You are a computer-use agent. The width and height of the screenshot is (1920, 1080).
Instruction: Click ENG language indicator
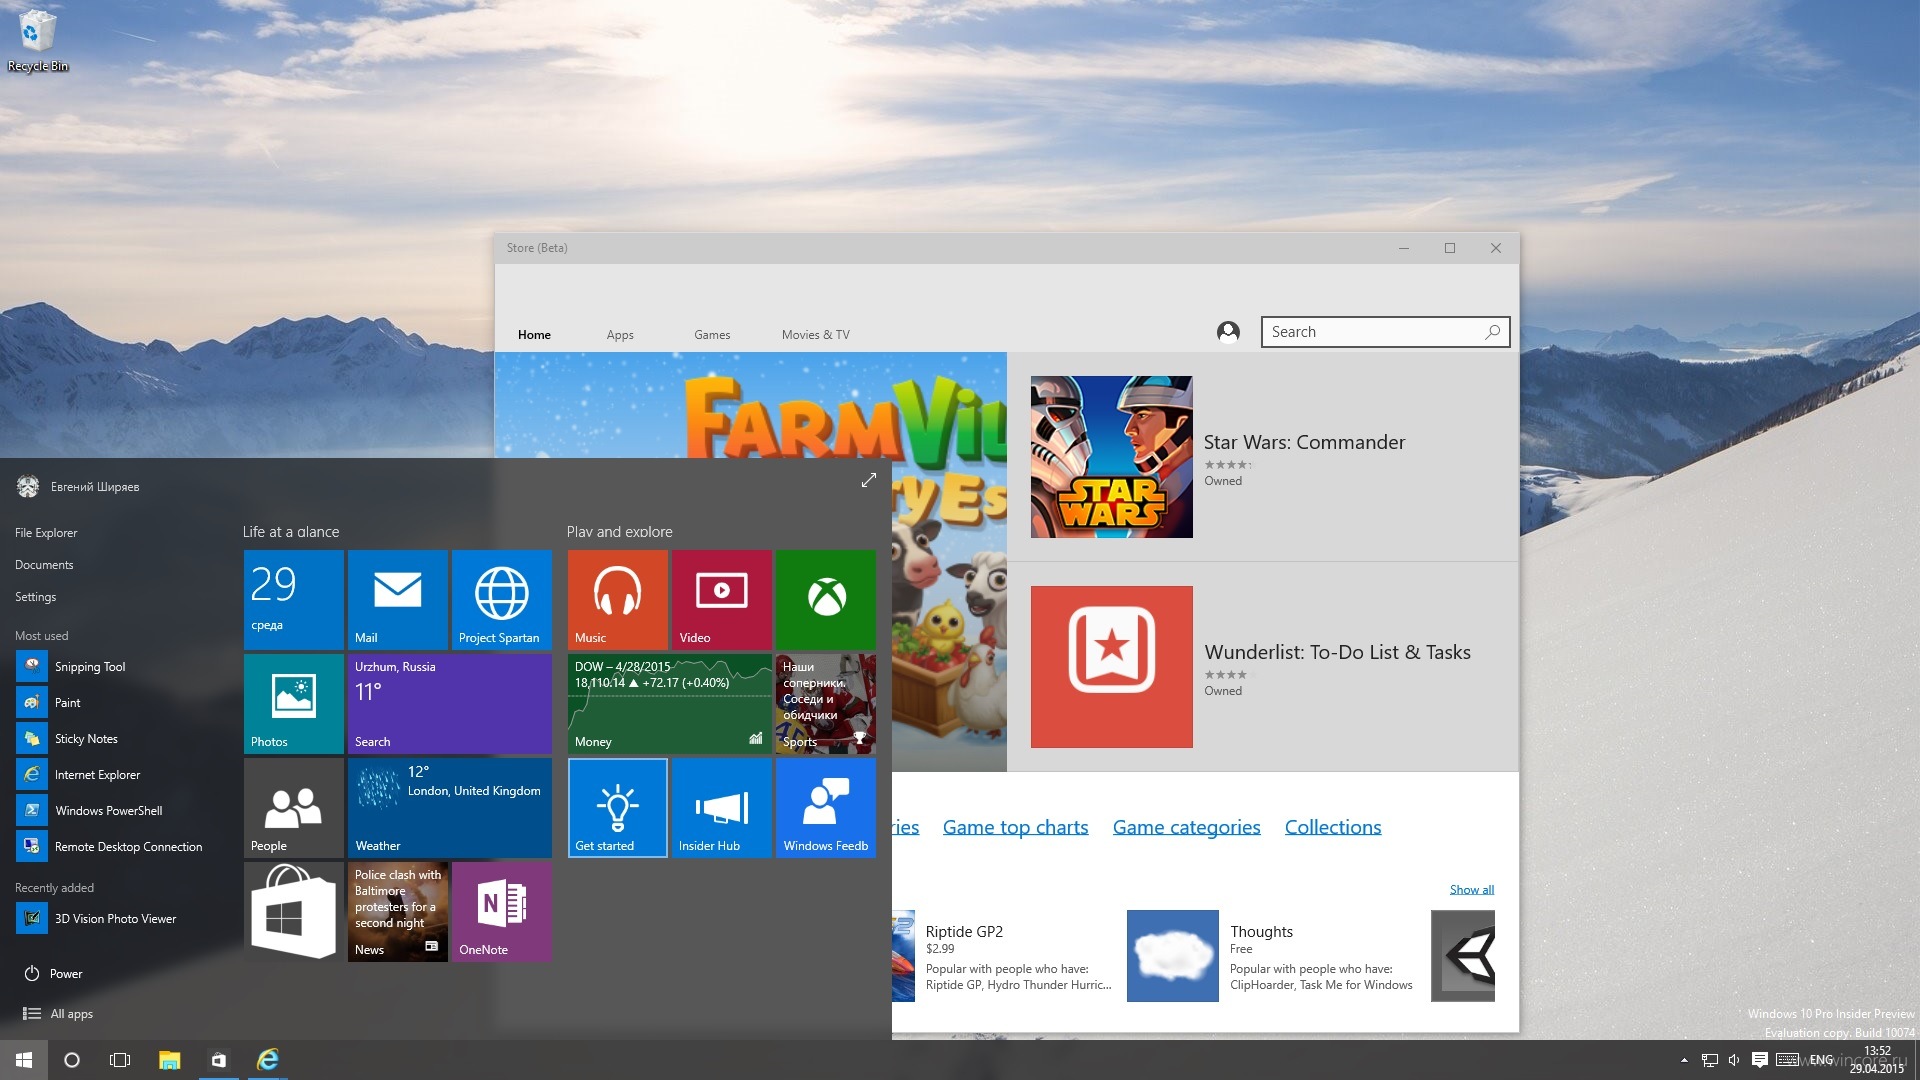coord(1821,1060)
